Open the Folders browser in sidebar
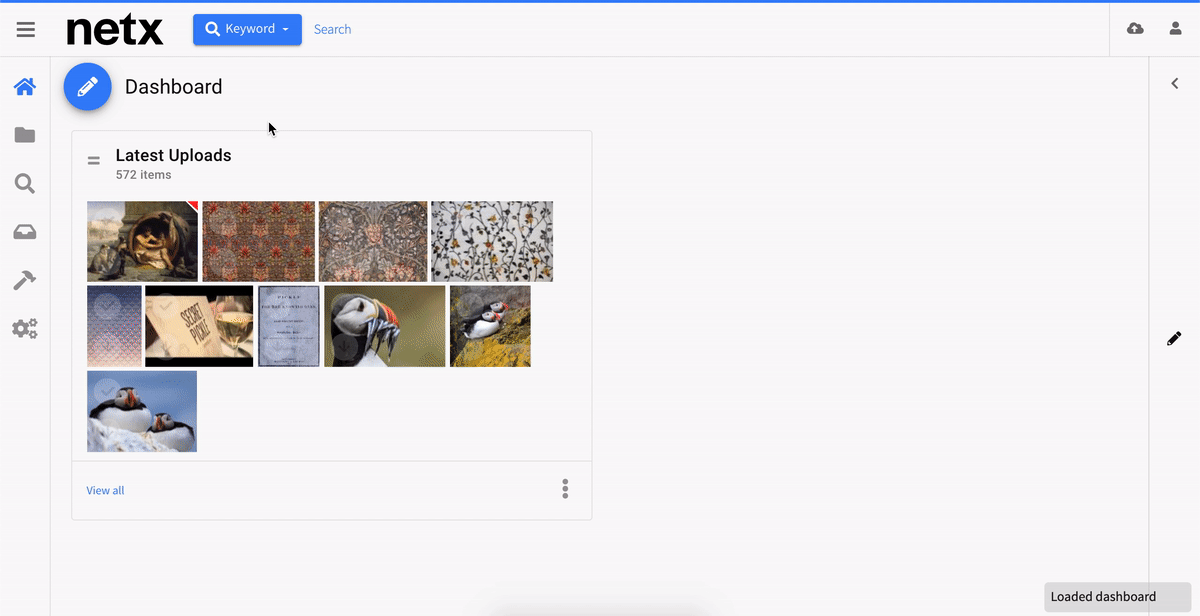The image size is (1200, 616). 25,135
